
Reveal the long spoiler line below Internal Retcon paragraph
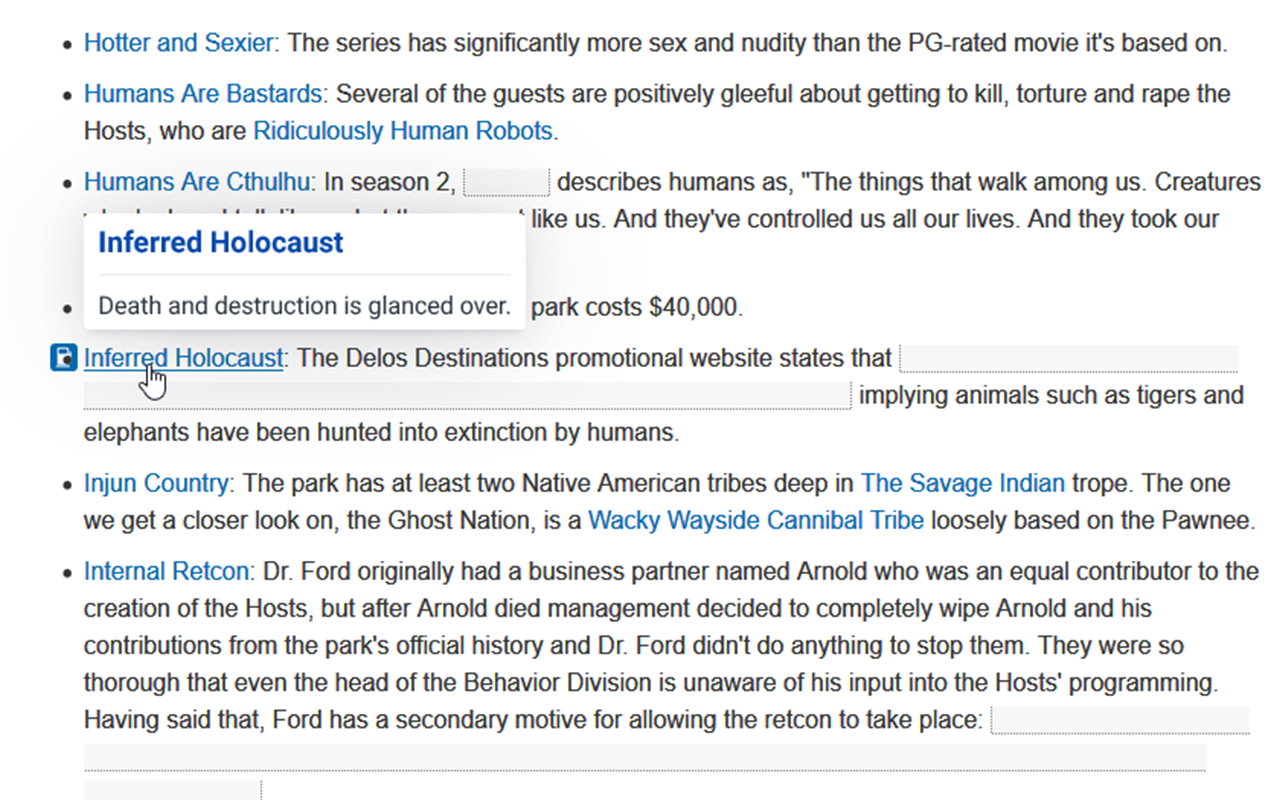tap(645, 757)
